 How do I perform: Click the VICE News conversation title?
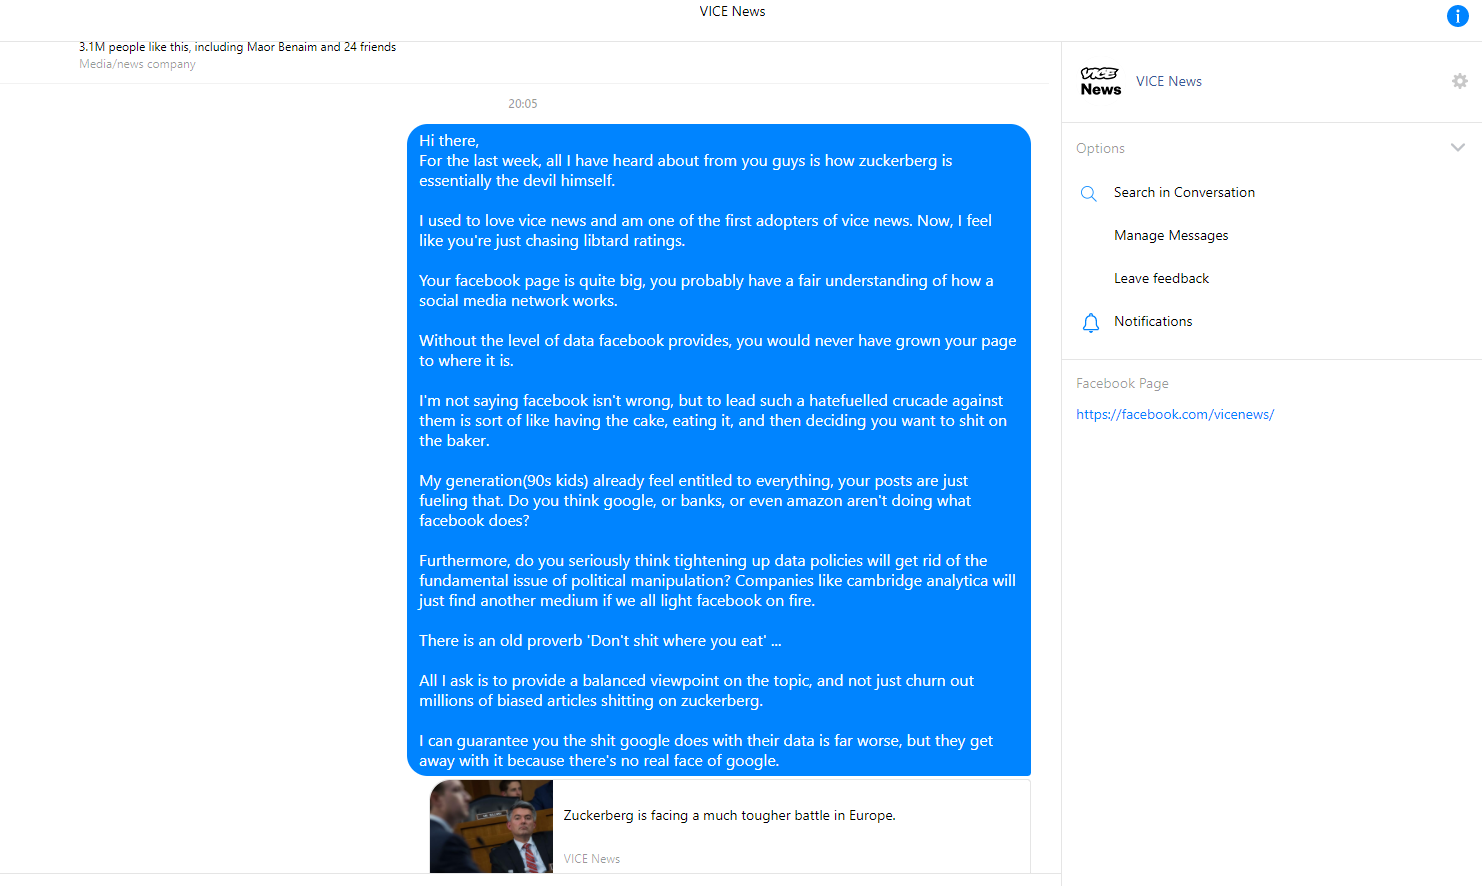click(732, 11)
